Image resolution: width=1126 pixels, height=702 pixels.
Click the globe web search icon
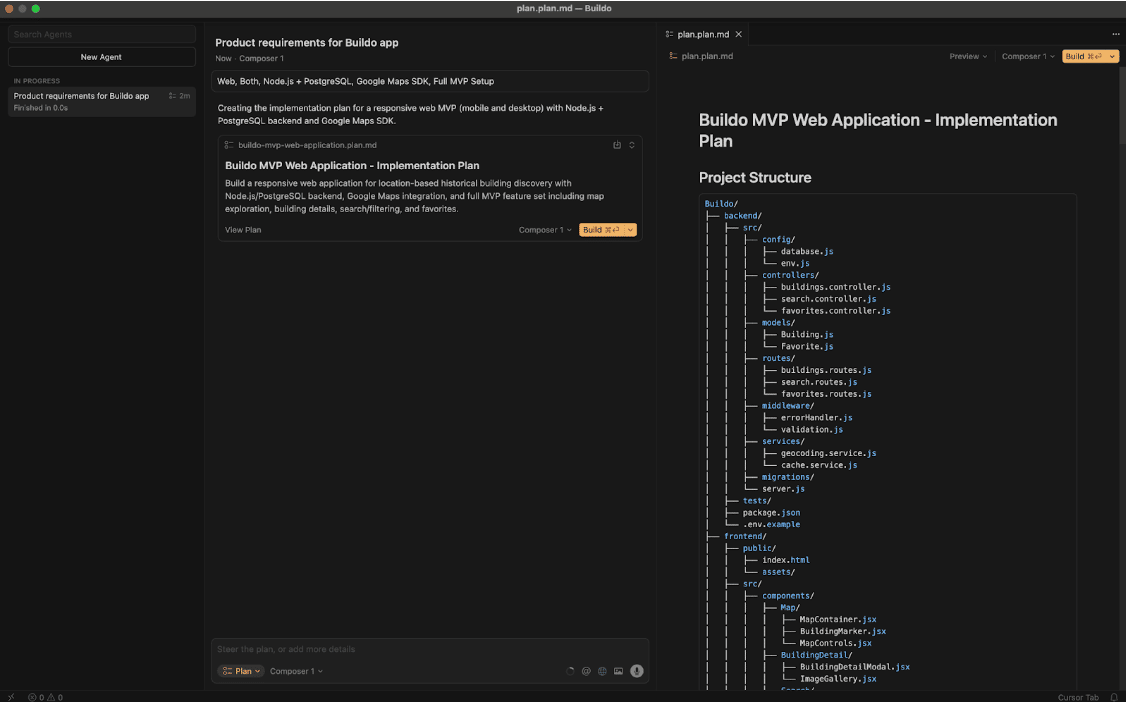point(602,671)
